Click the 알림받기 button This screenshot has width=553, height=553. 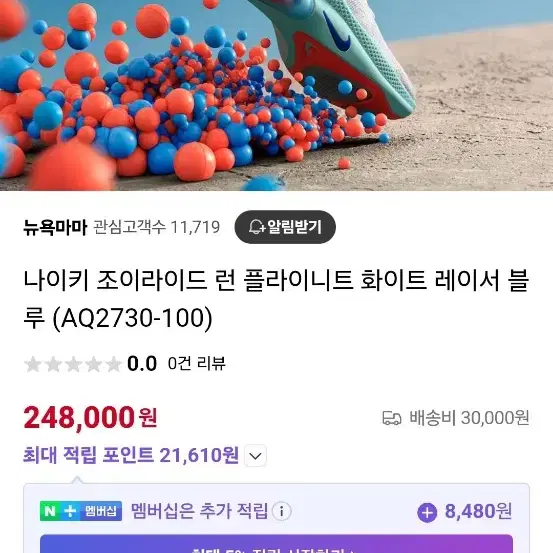[x=285, y=227]
